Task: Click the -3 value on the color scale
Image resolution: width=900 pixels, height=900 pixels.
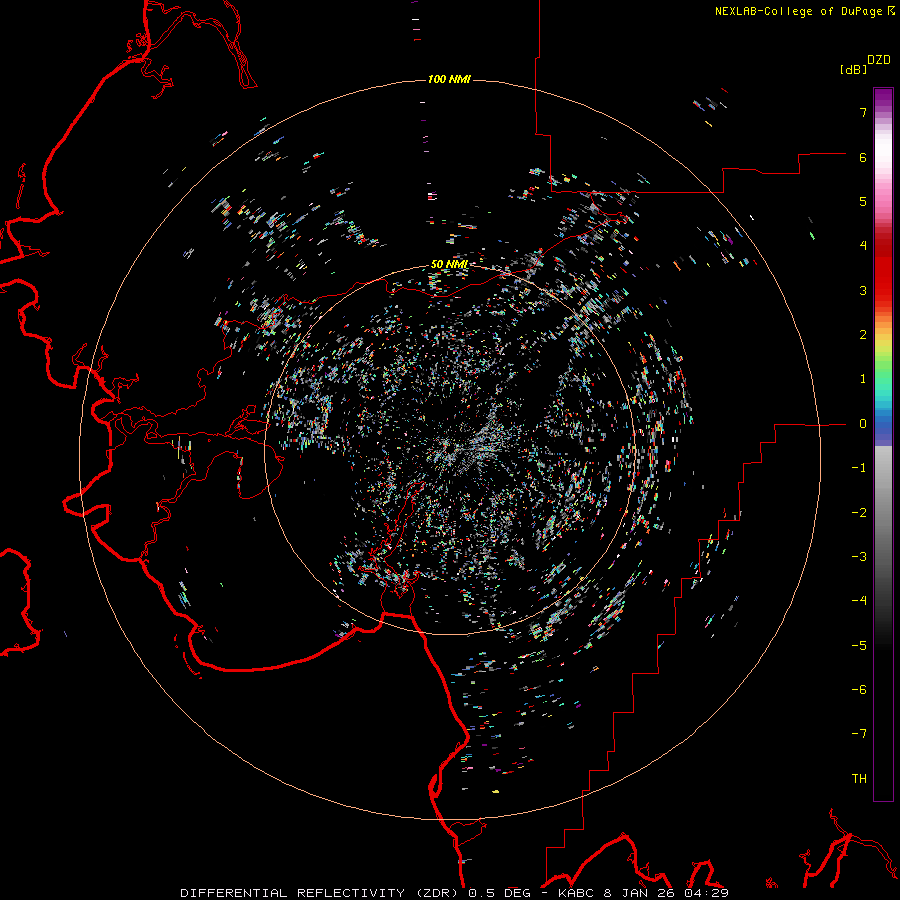Action: [859, 557]
